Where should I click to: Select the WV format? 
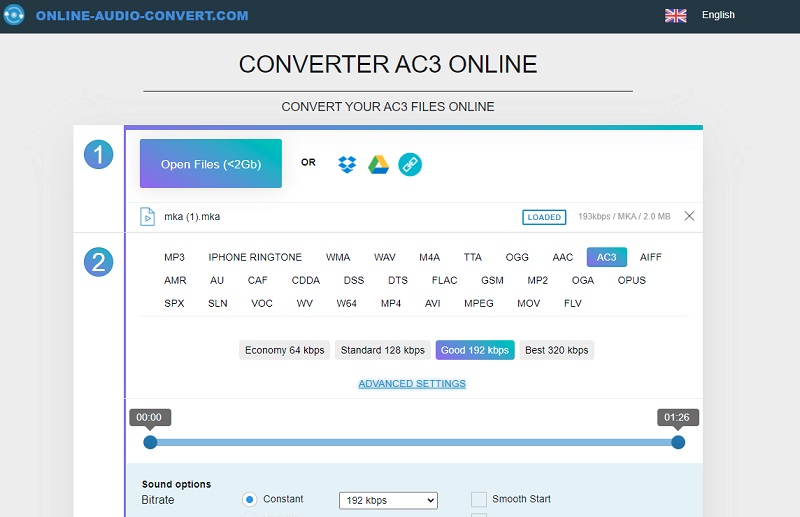(305, 303)
